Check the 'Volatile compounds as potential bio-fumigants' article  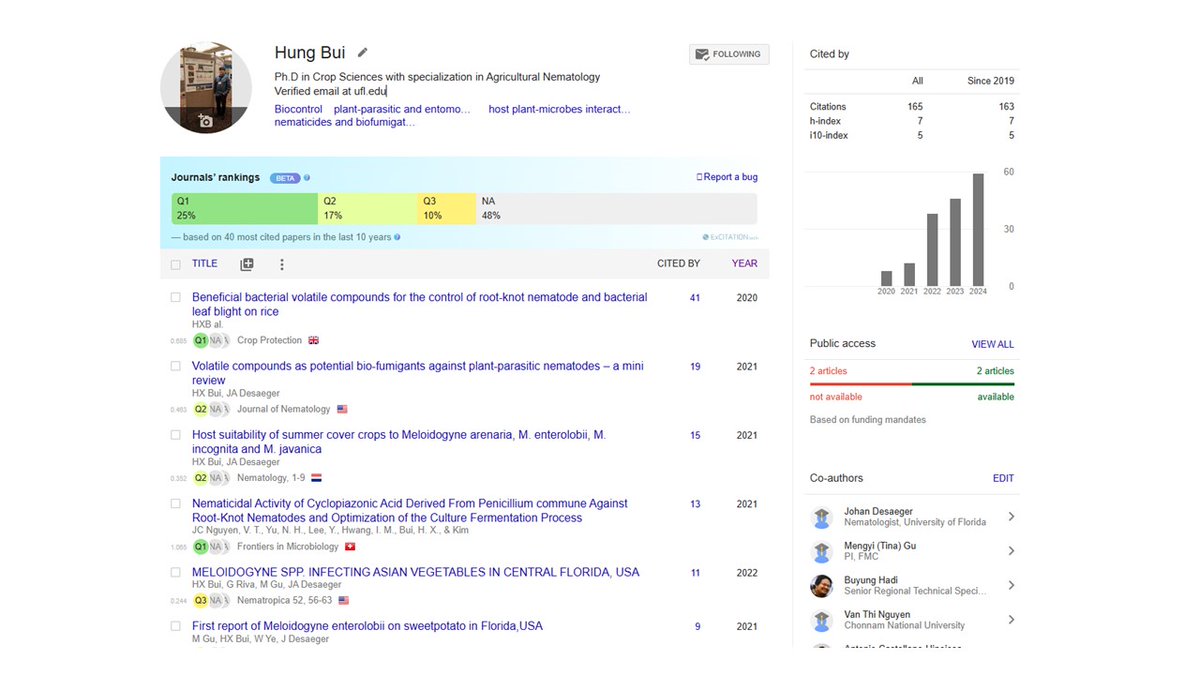click(176, 366)
